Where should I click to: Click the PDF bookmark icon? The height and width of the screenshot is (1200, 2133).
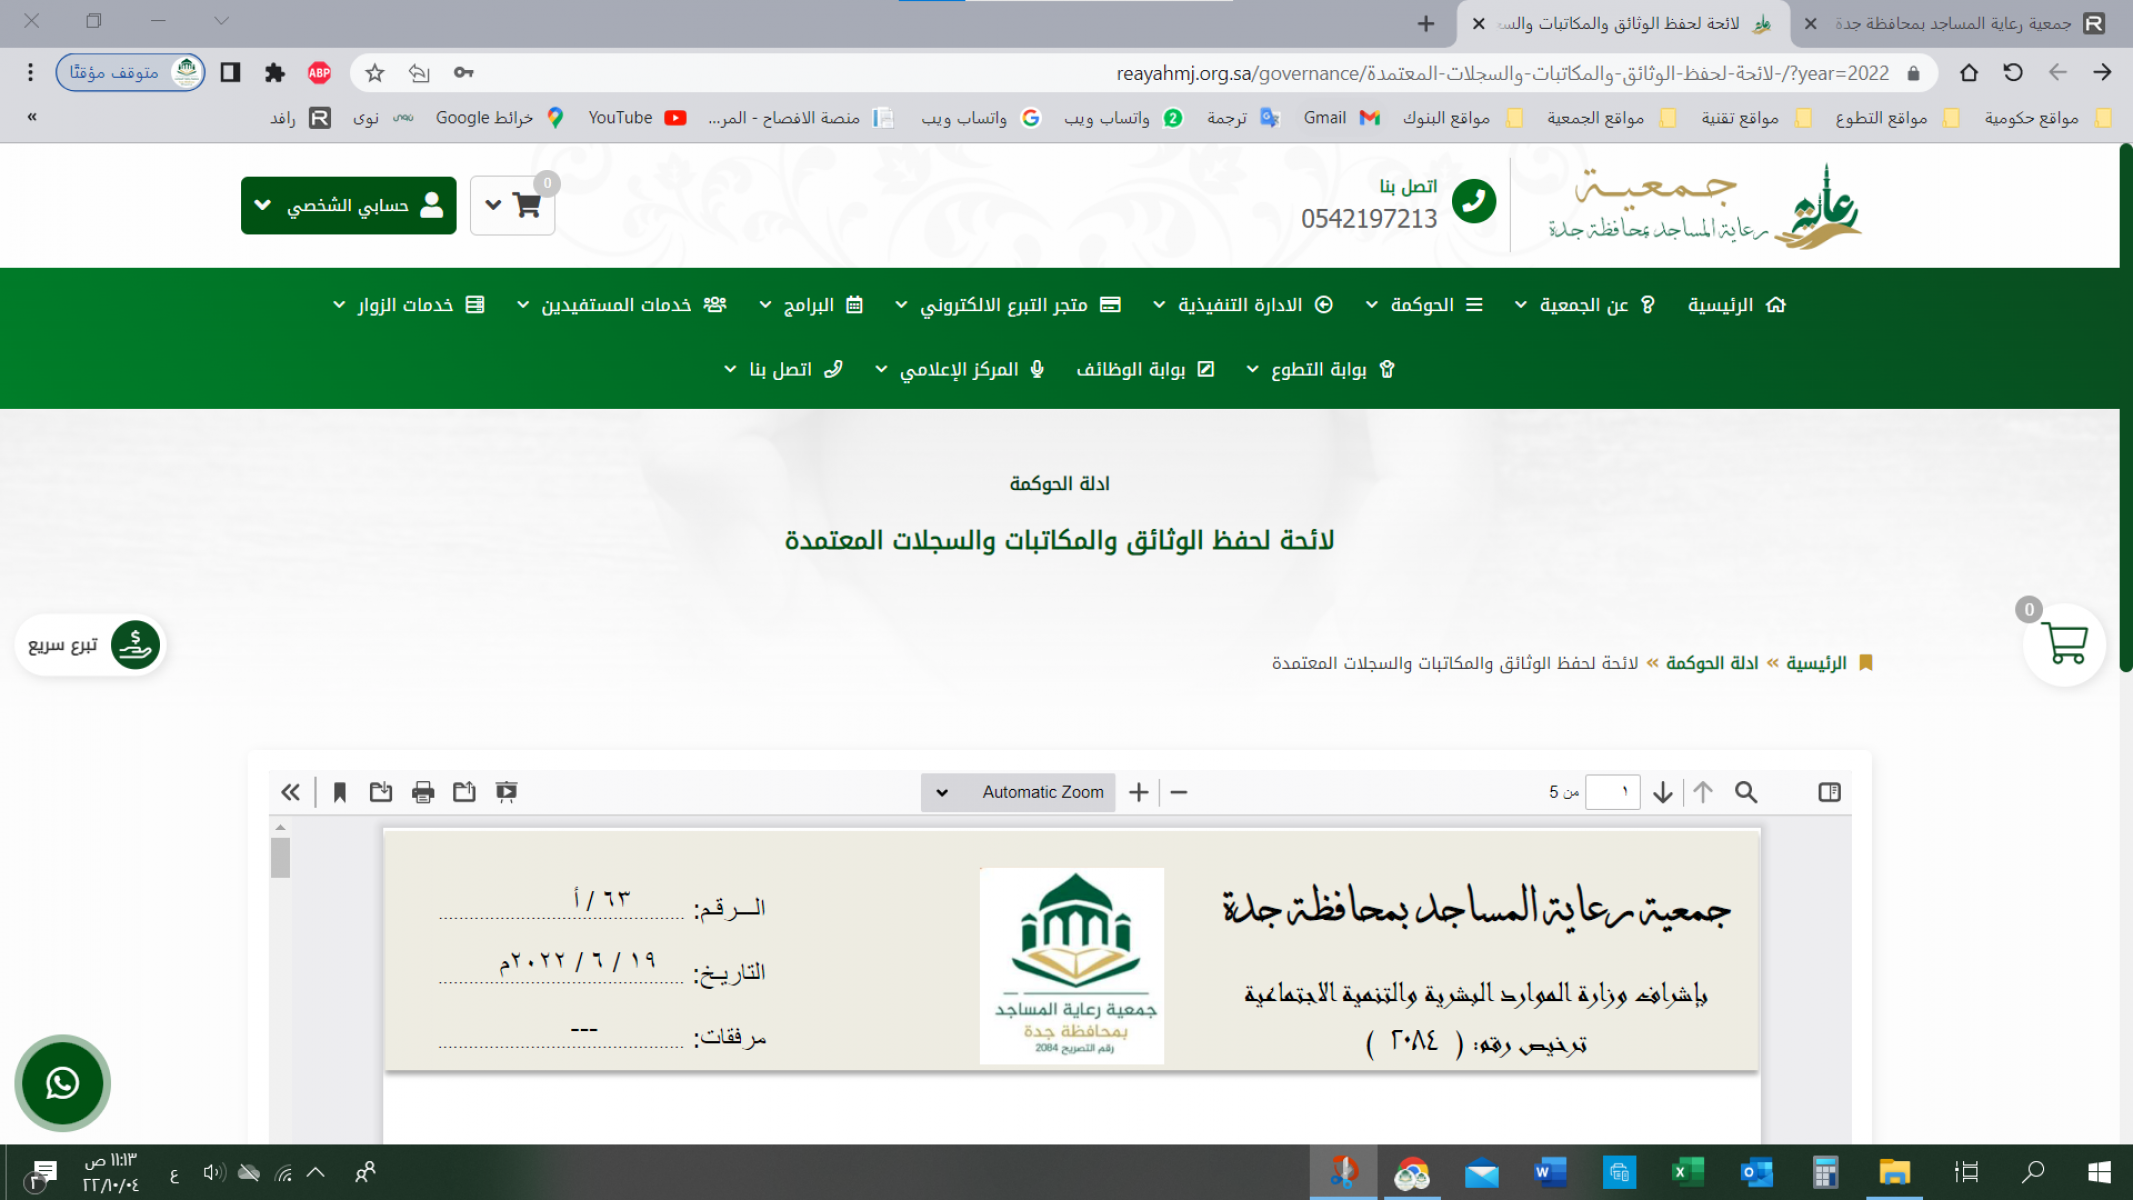[340, 792]
